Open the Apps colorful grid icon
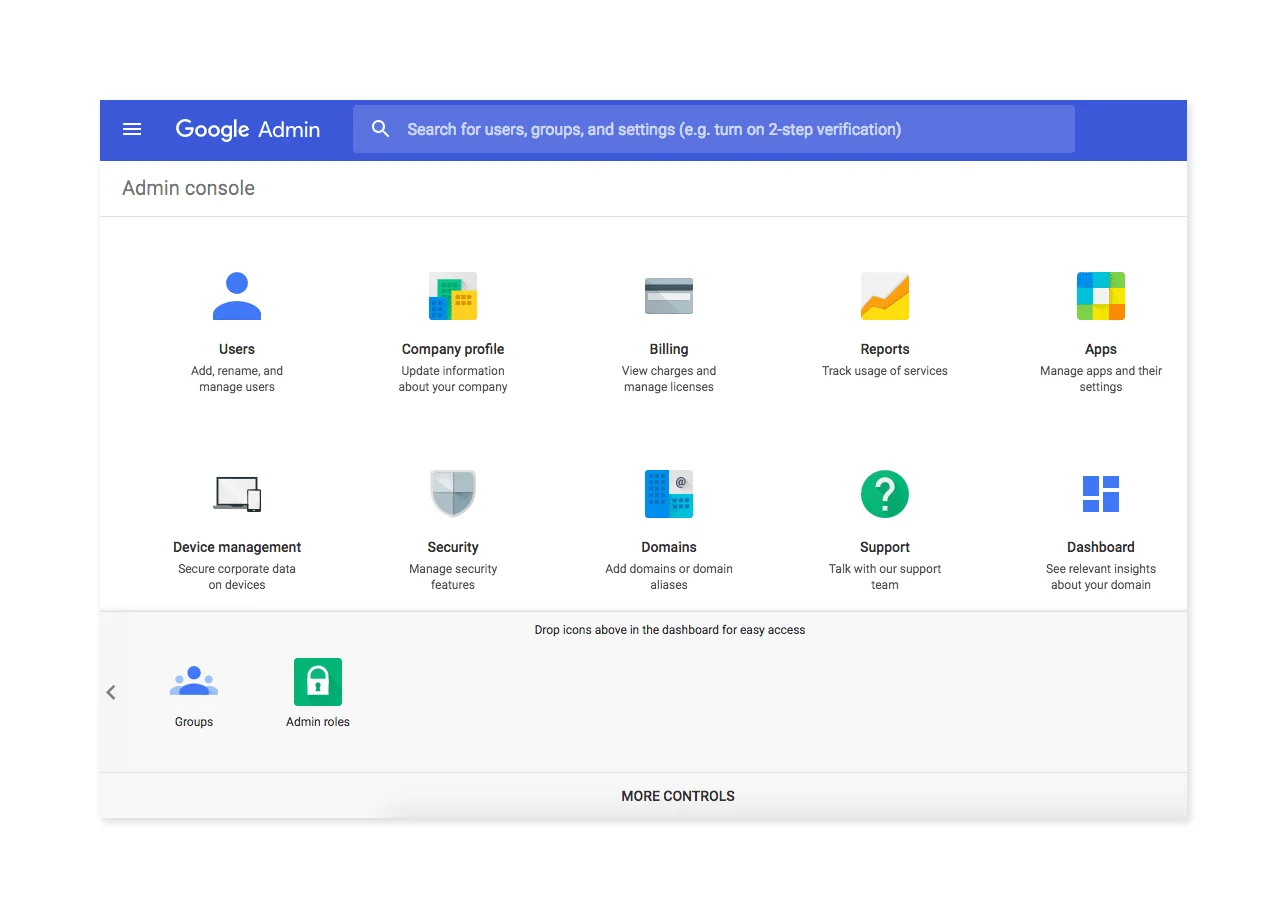1287x918 pixels. [x=1101, y=296]
